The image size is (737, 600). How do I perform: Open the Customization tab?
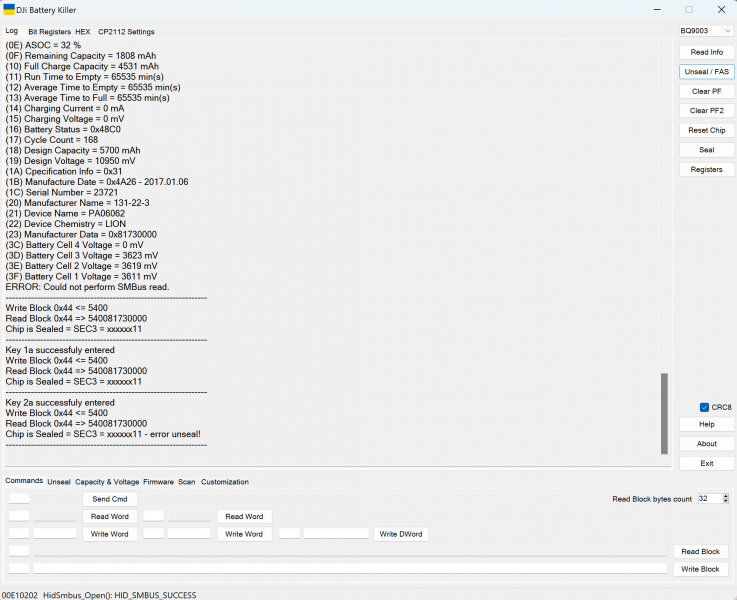click(225, 482)
